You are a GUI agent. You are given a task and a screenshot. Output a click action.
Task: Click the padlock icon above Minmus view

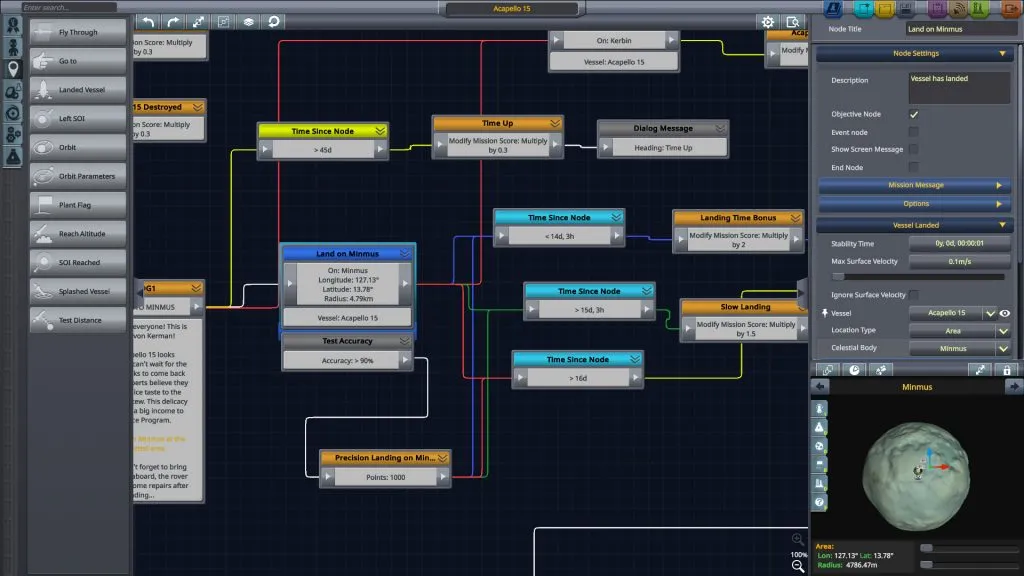pos(1006,370)
